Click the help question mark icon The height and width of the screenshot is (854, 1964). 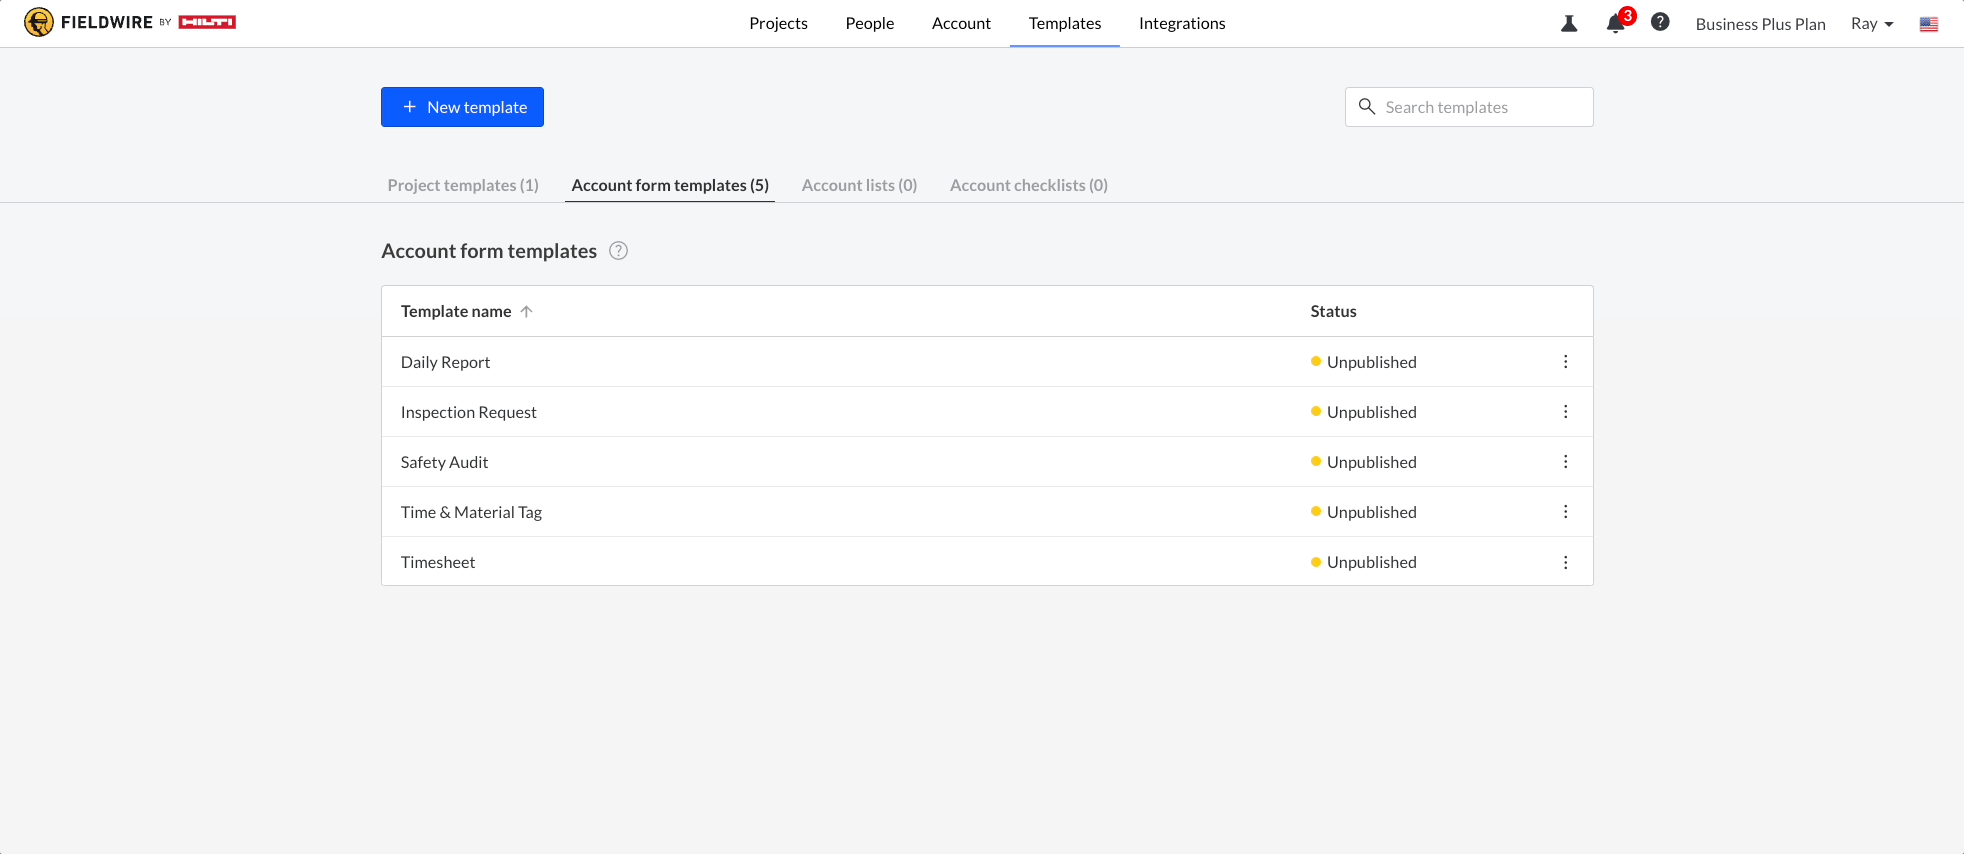[1660, 22]
